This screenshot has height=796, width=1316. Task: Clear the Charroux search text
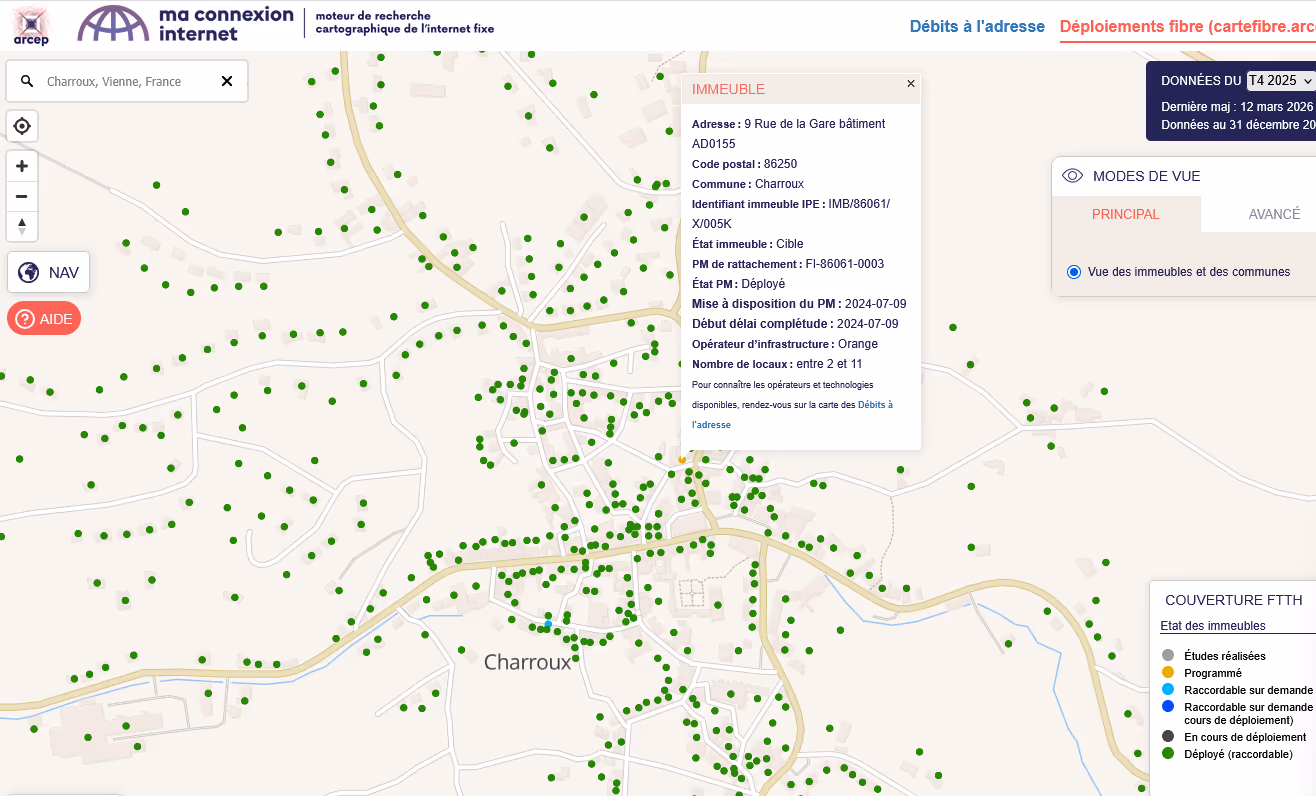pyautogui.click(x=227, y=82)
